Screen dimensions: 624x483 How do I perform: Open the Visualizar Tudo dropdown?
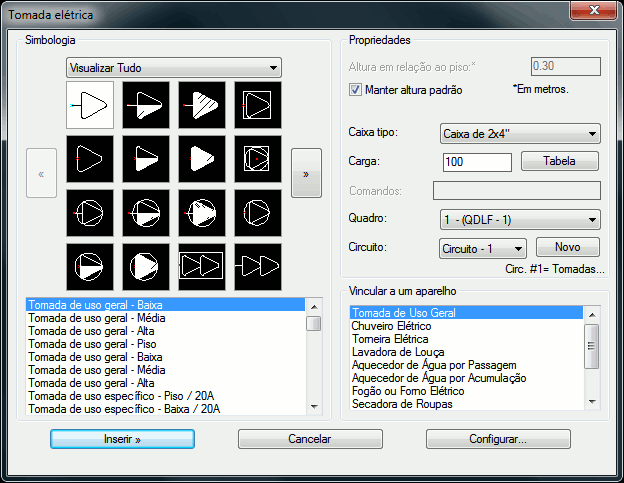click(x=173, y=67)
